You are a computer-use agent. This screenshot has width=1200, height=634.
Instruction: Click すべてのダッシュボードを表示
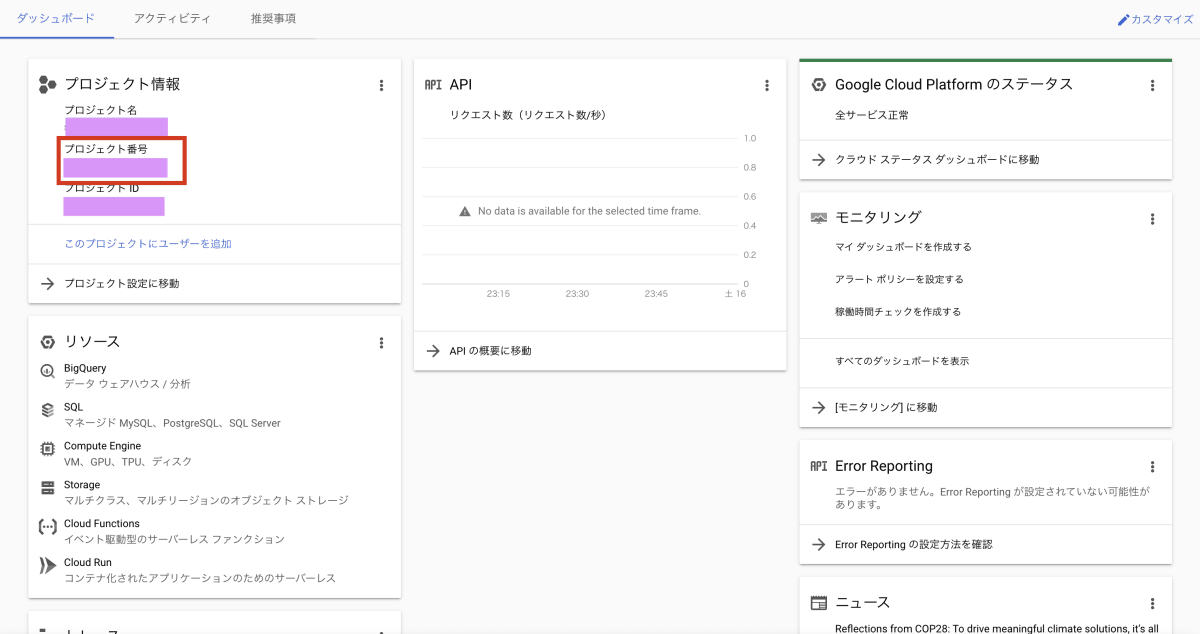click(x=902, y=361)
